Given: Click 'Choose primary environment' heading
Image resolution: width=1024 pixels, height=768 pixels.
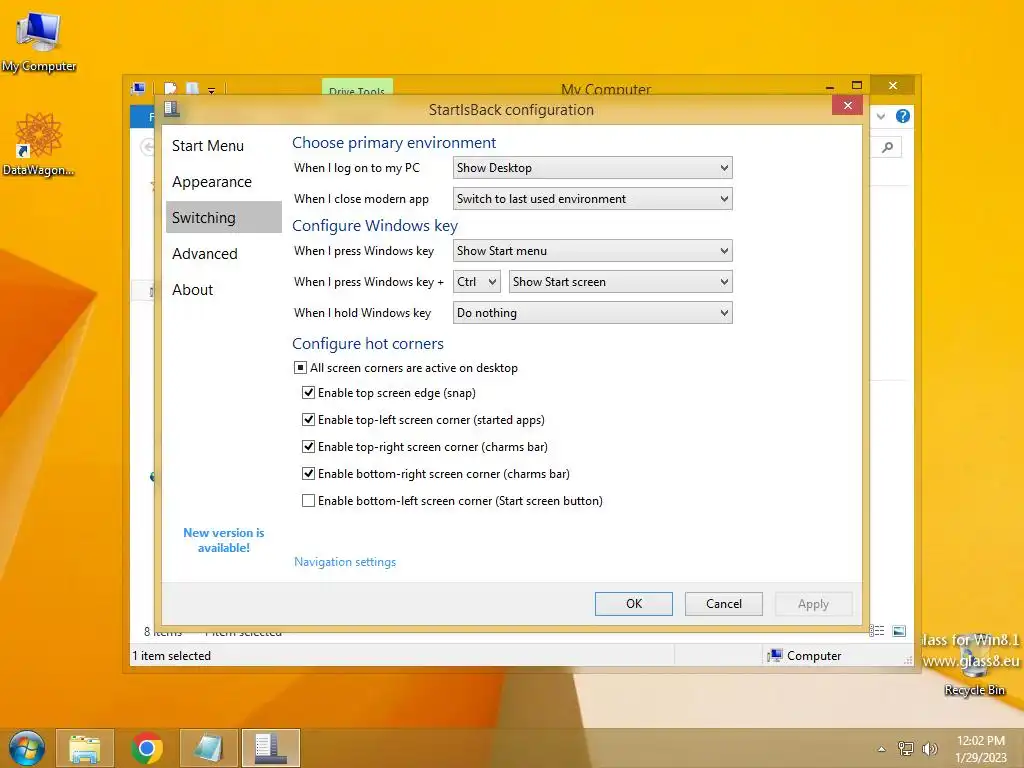Looking at the screenshot, I should click(394, 142).
